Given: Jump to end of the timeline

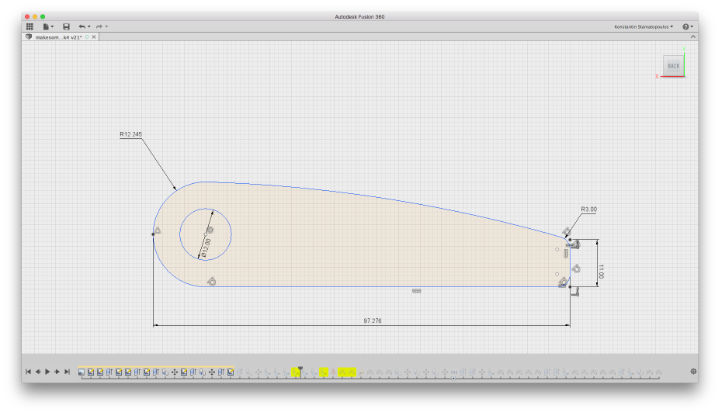Looking at the screenshot, I should [x=67, y=372].
